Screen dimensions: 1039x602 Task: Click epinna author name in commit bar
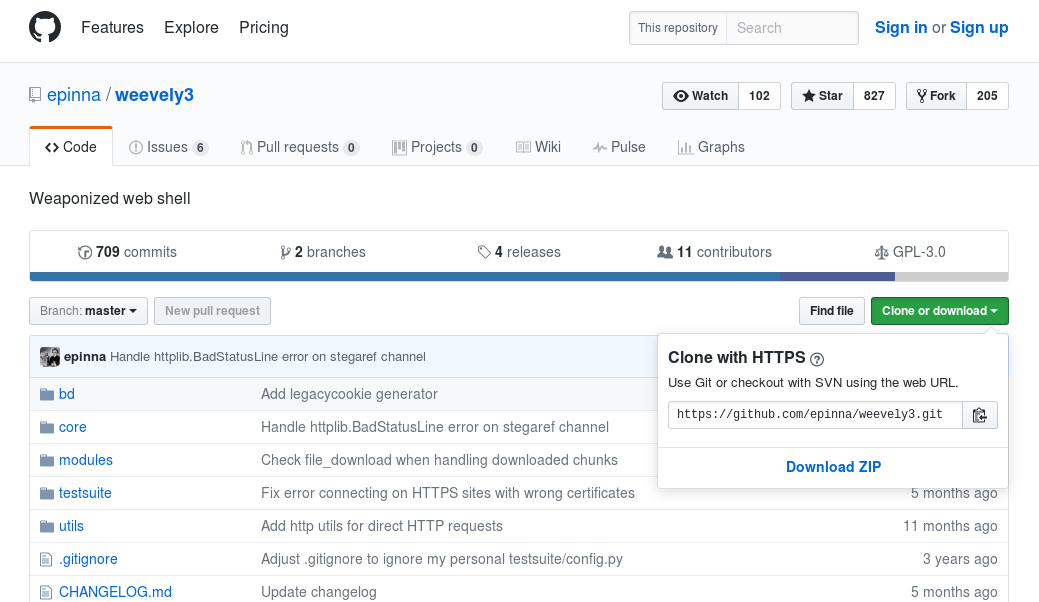click(85, 357)
